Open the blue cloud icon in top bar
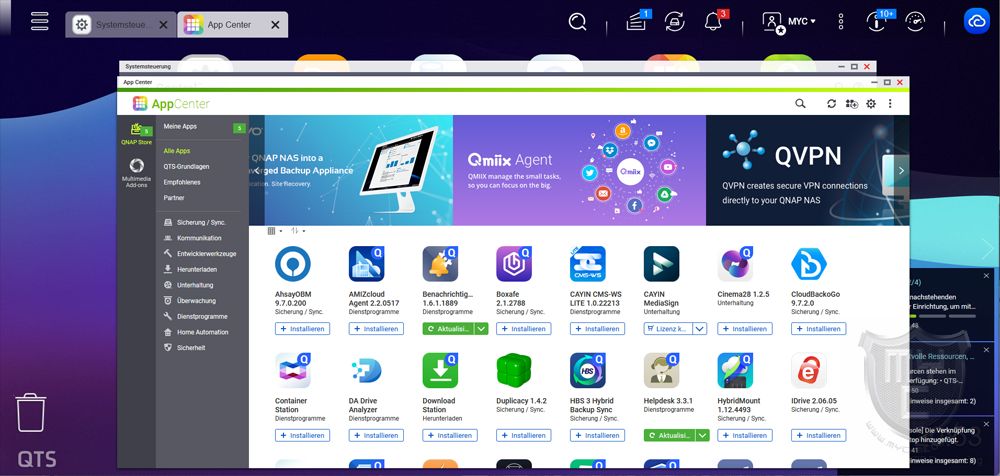Viewport: 1000px width, 476px height. [x=976, y=21]
